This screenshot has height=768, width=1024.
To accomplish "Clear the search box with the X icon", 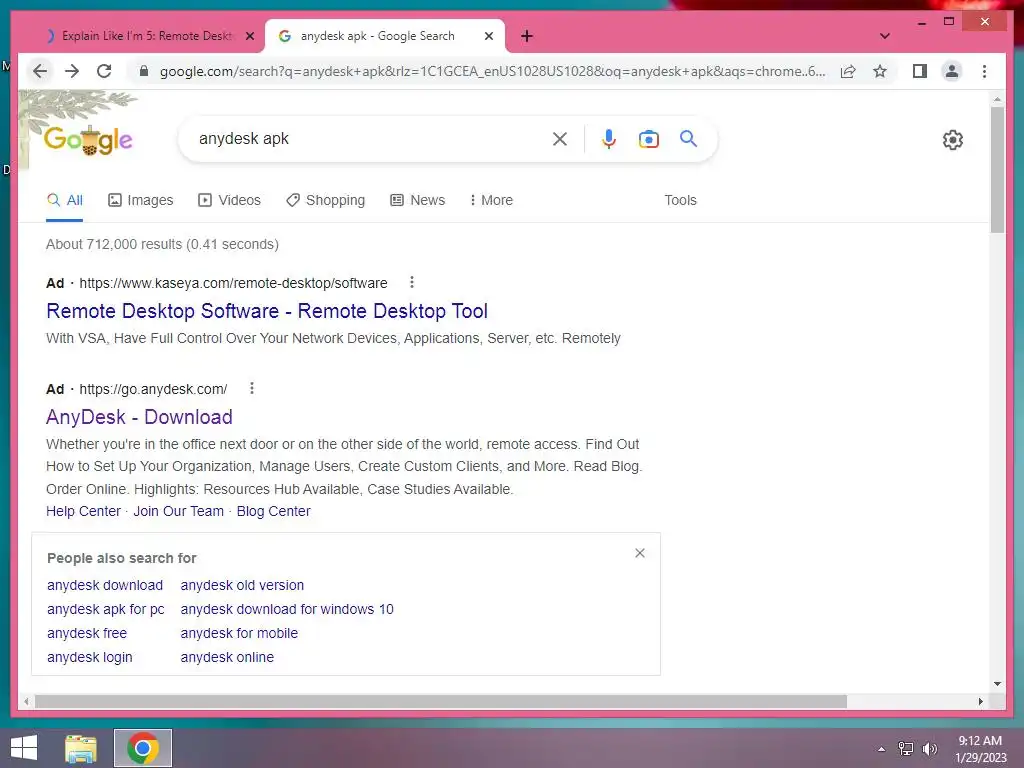I will (560, 138).
